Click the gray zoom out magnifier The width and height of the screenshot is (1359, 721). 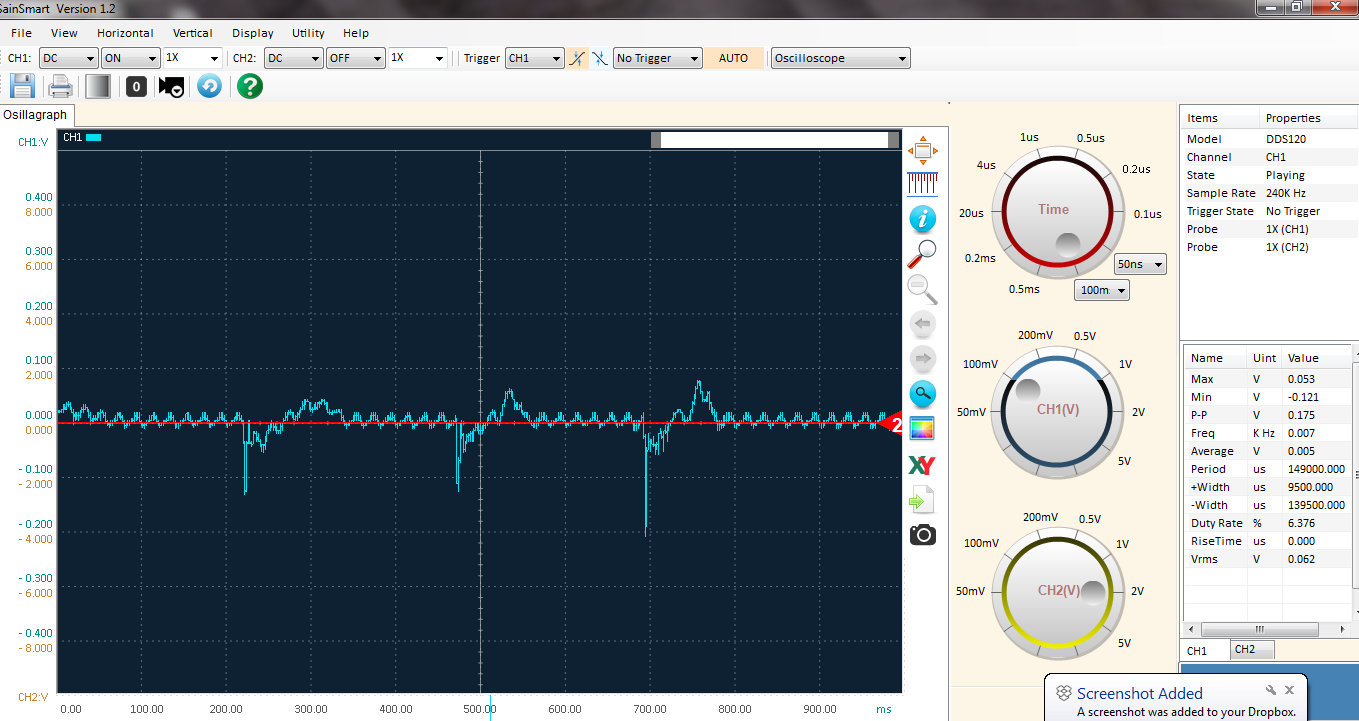click(x=922, y=289)
